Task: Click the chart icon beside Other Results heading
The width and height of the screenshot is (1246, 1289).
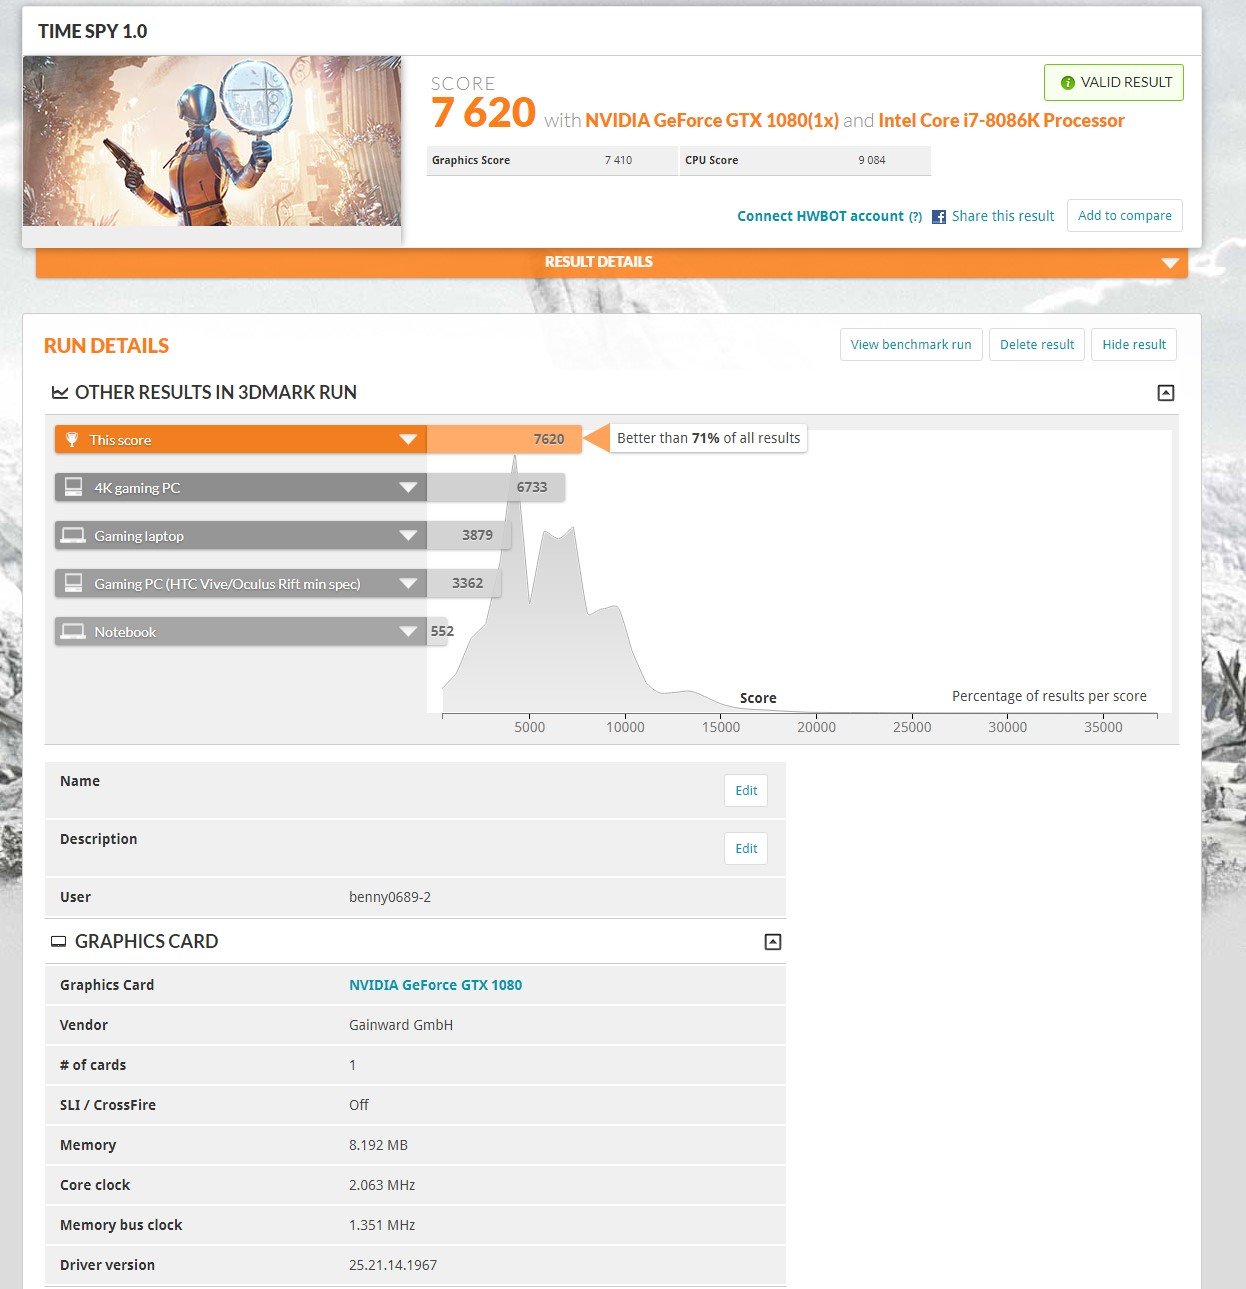Action: [x=60, y=393]
